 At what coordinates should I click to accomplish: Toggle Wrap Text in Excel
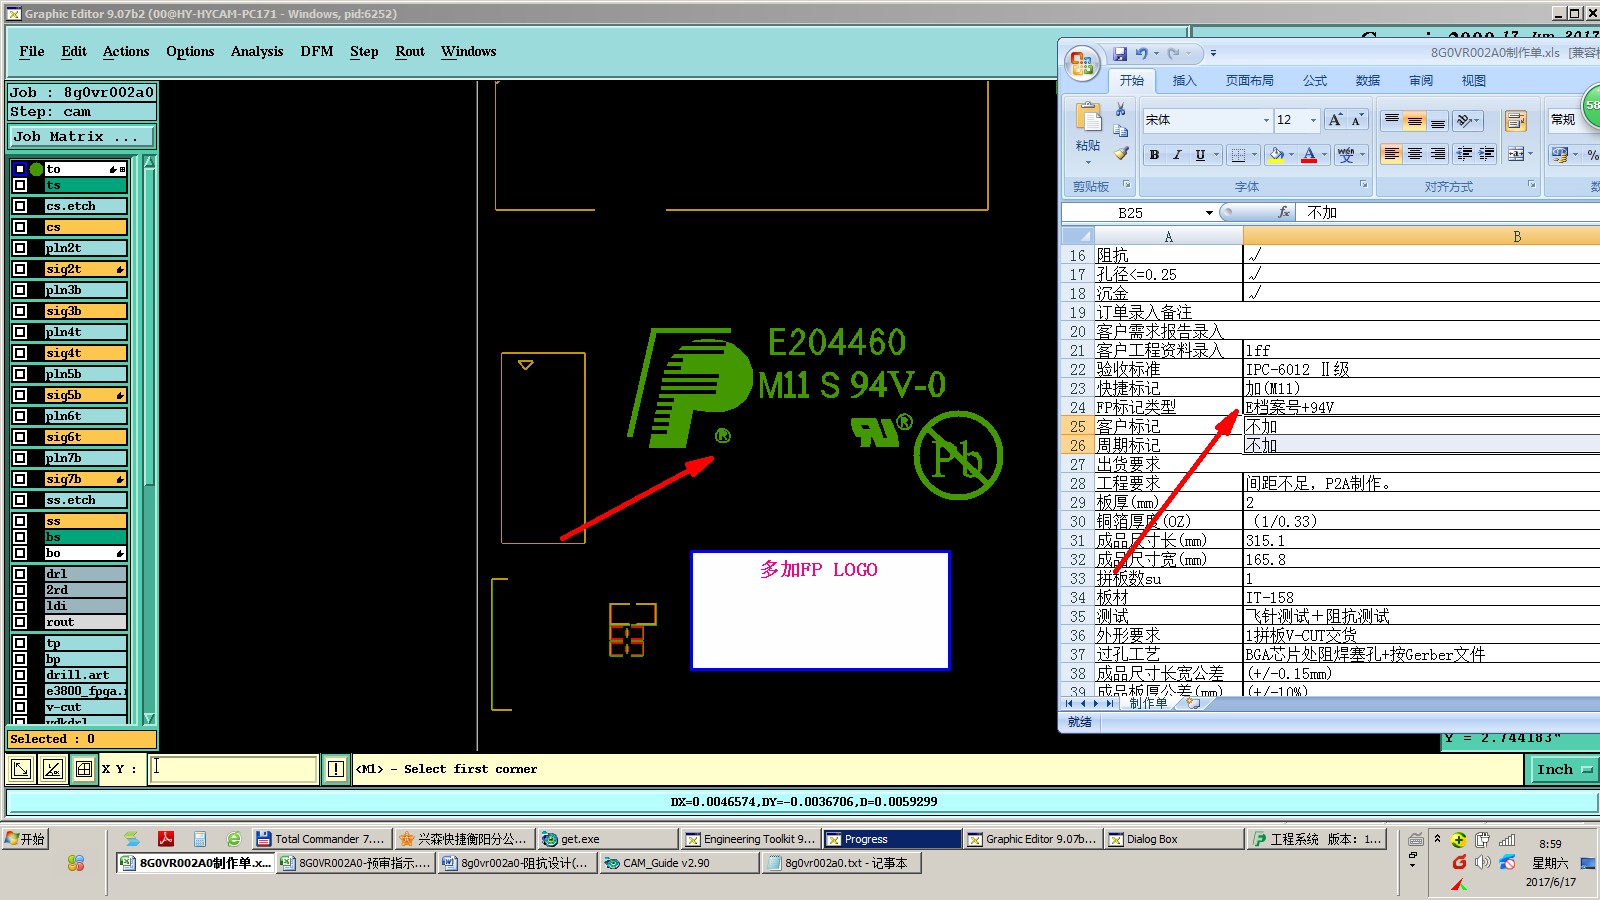pos(1516,120)
